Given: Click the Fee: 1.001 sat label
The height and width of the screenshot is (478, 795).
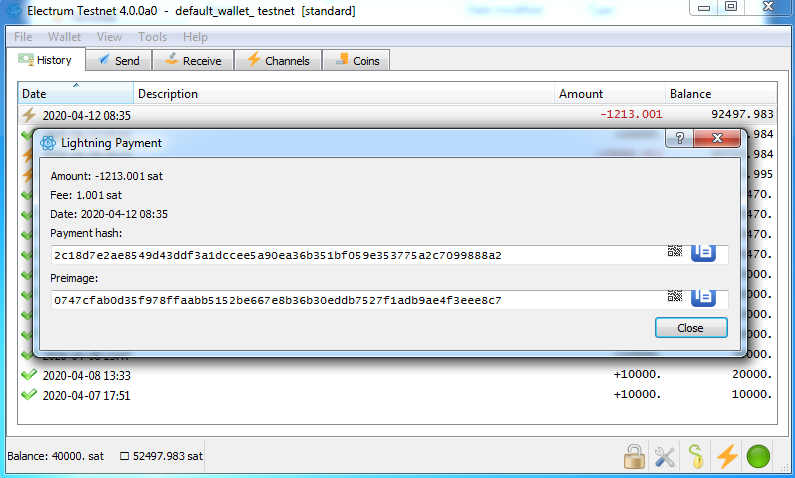Looking at the screenshot, I should tap(86, 195).
